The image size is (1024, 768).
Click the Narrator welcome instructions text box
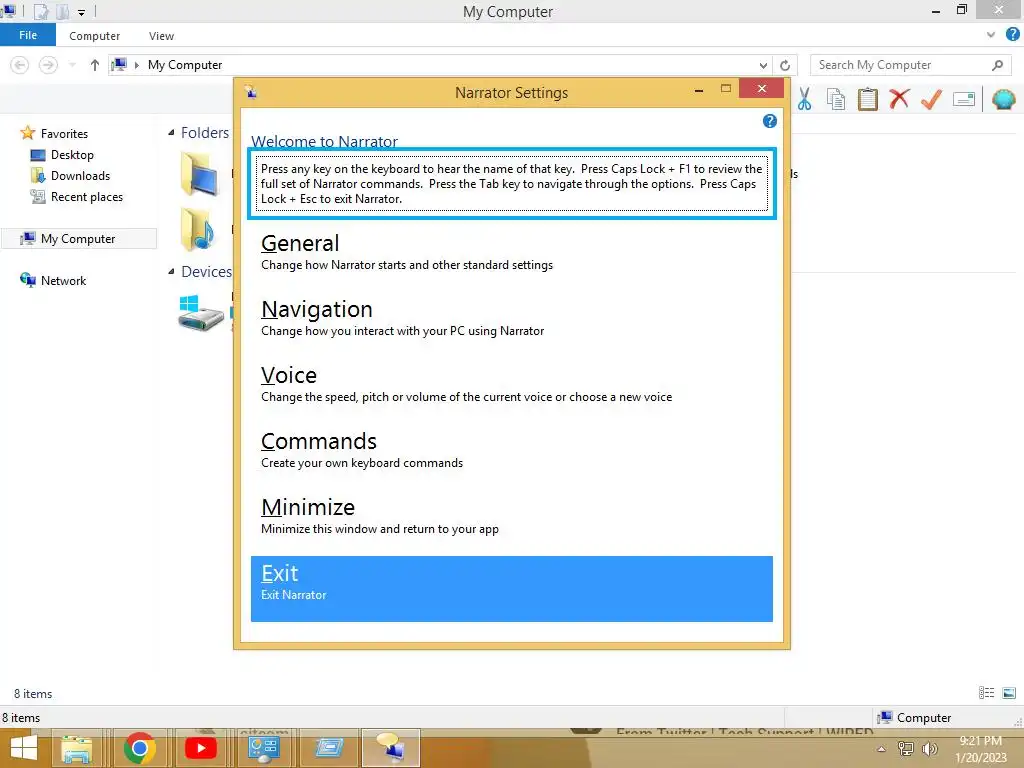coord(511,184)
